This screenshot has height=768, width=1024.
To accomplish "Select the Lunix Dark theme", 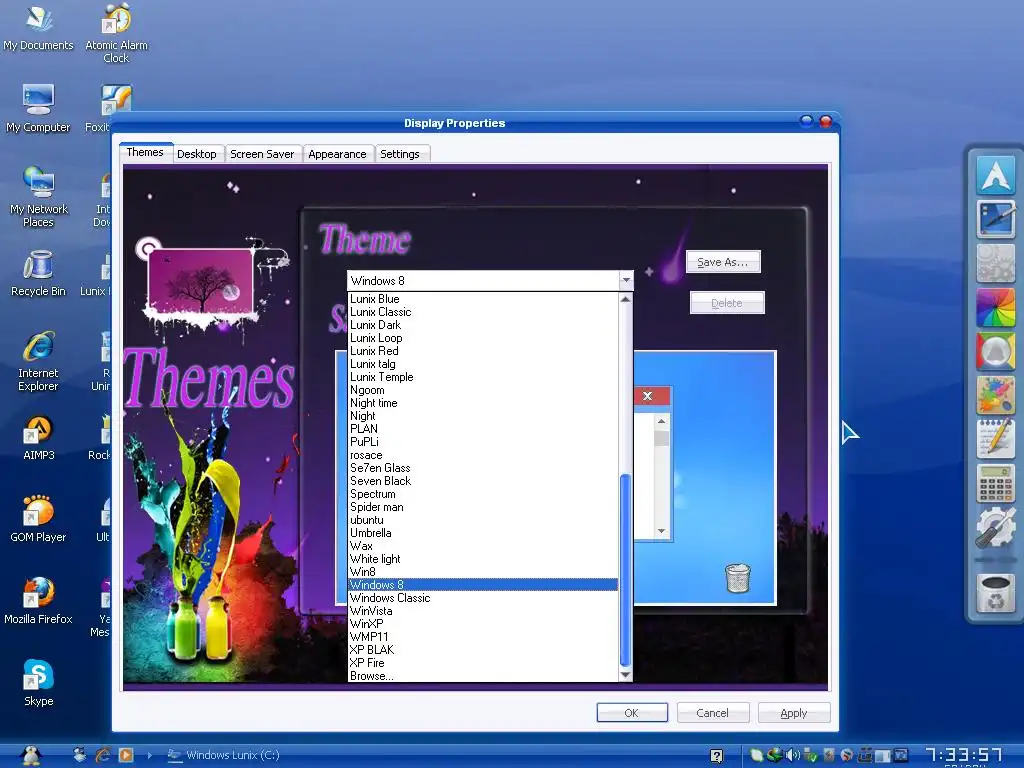I will point(483,325).
